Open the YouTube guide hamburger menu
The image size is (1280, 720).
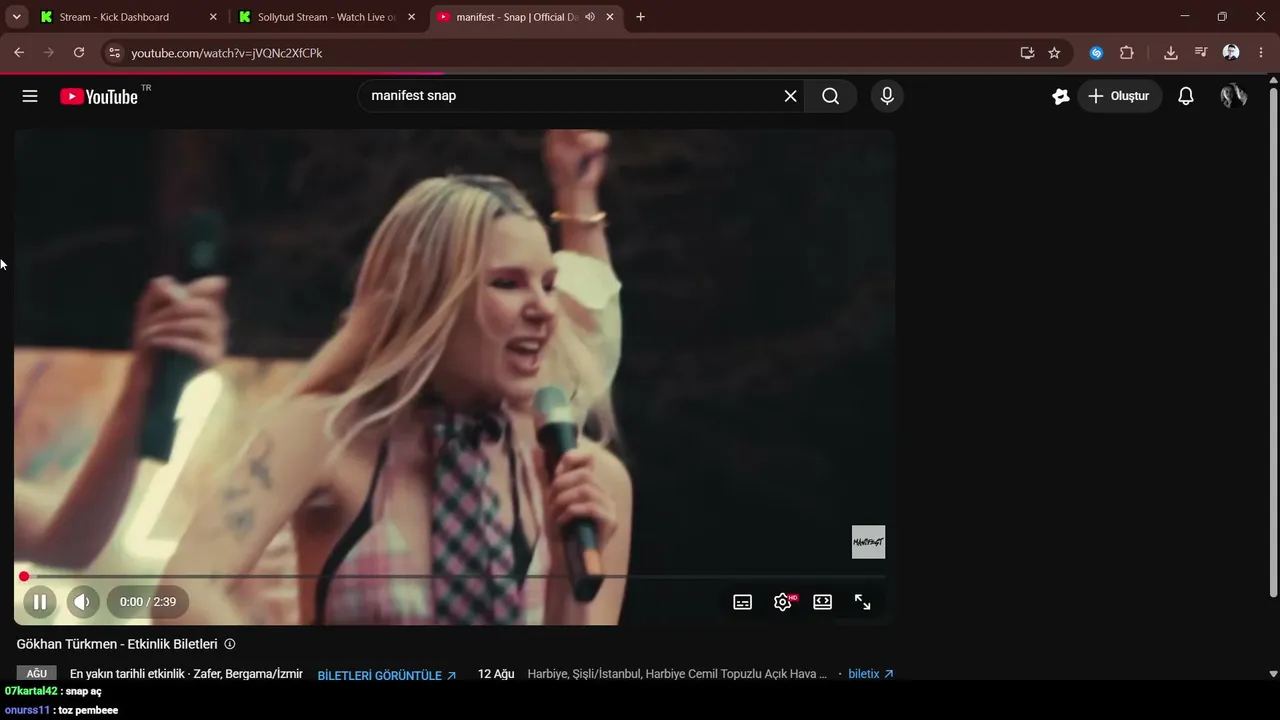coord(30,96)
